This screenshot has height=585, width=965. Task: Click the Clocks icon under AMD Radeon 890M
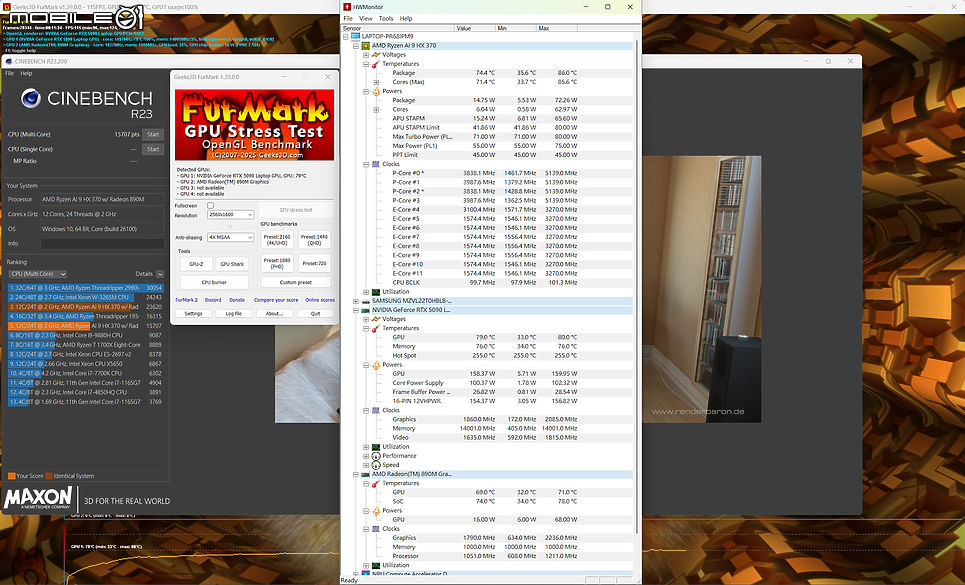pyautogui.click(x=375, y=528)
